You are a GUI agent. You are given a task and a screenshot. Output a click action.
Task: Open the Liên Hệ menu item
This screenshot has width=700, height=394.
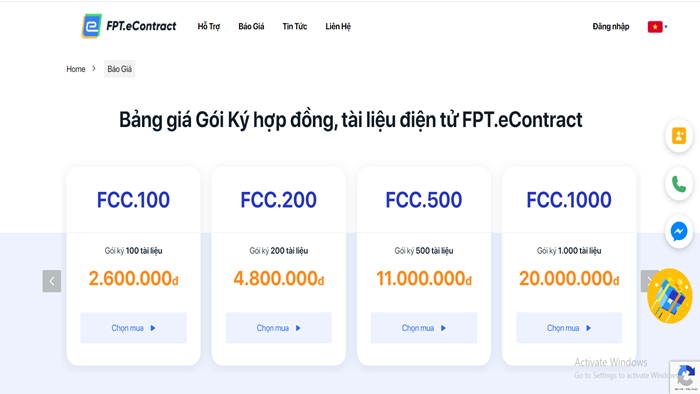(338, 26)
